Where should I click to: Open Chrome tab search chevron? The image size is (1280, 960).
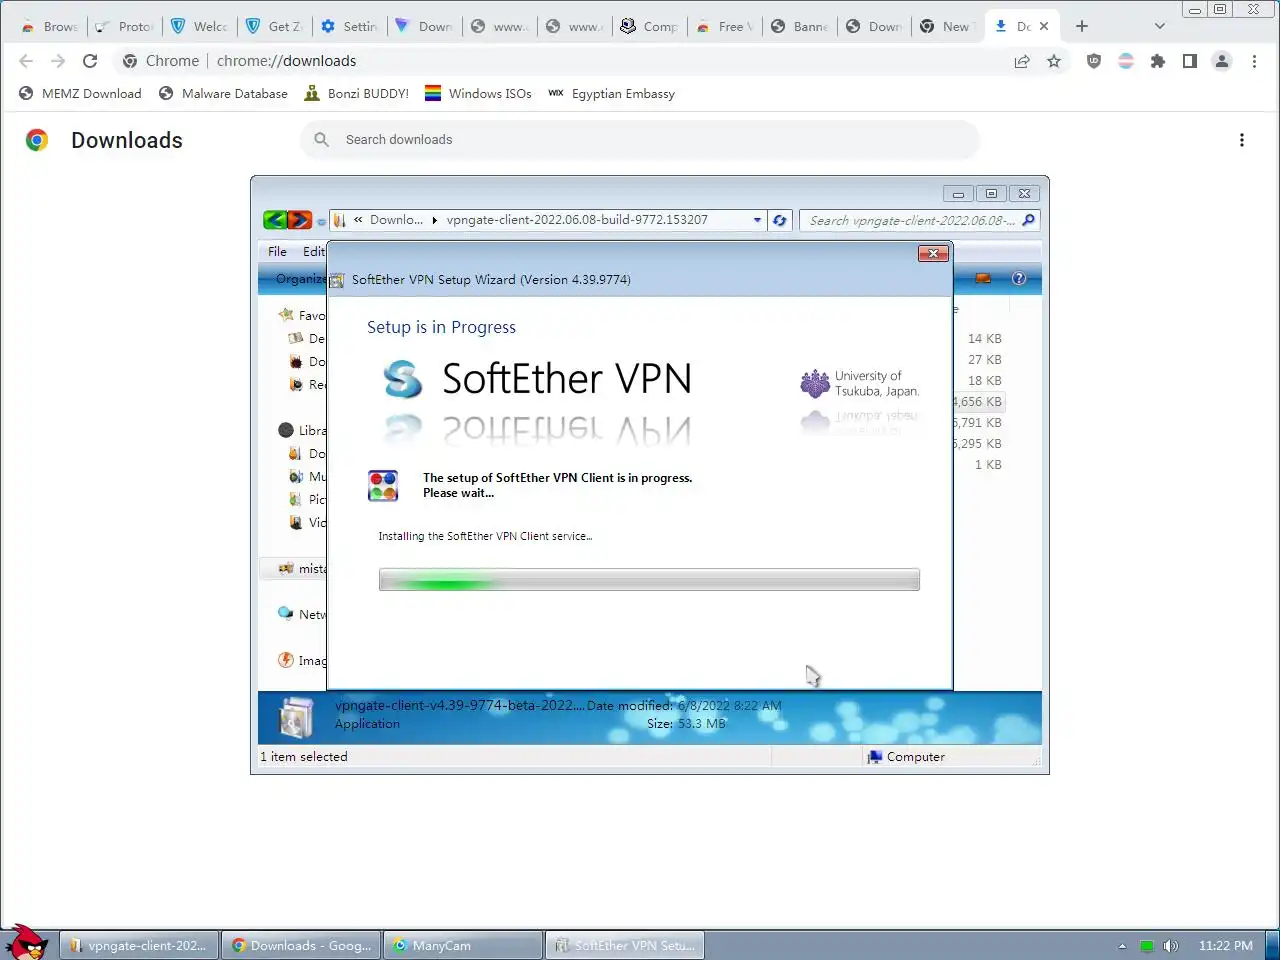point(1160,26)
